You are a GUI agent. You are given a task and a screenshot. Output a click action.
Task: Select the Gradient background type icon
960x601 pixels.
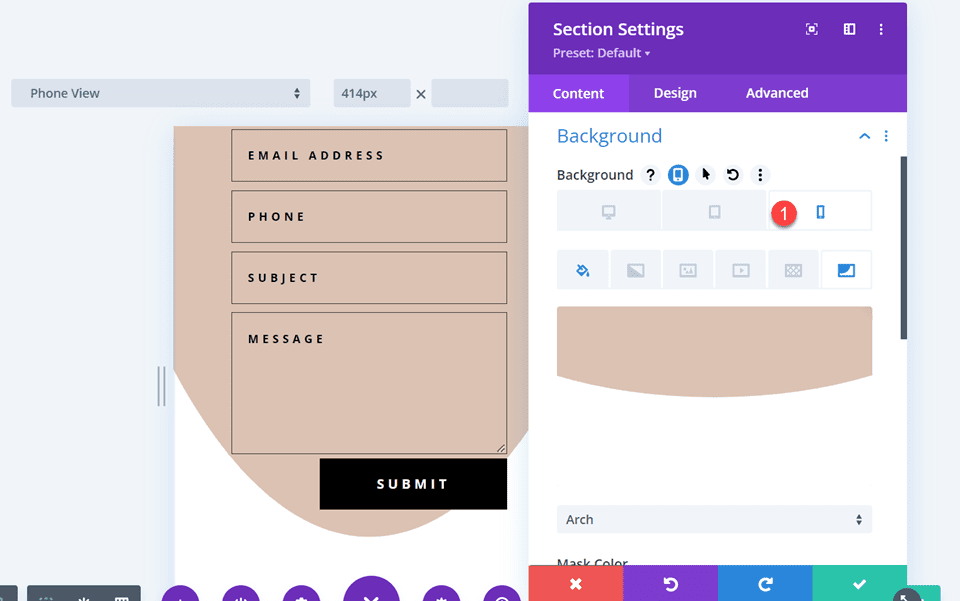click(x=635, y=269)
